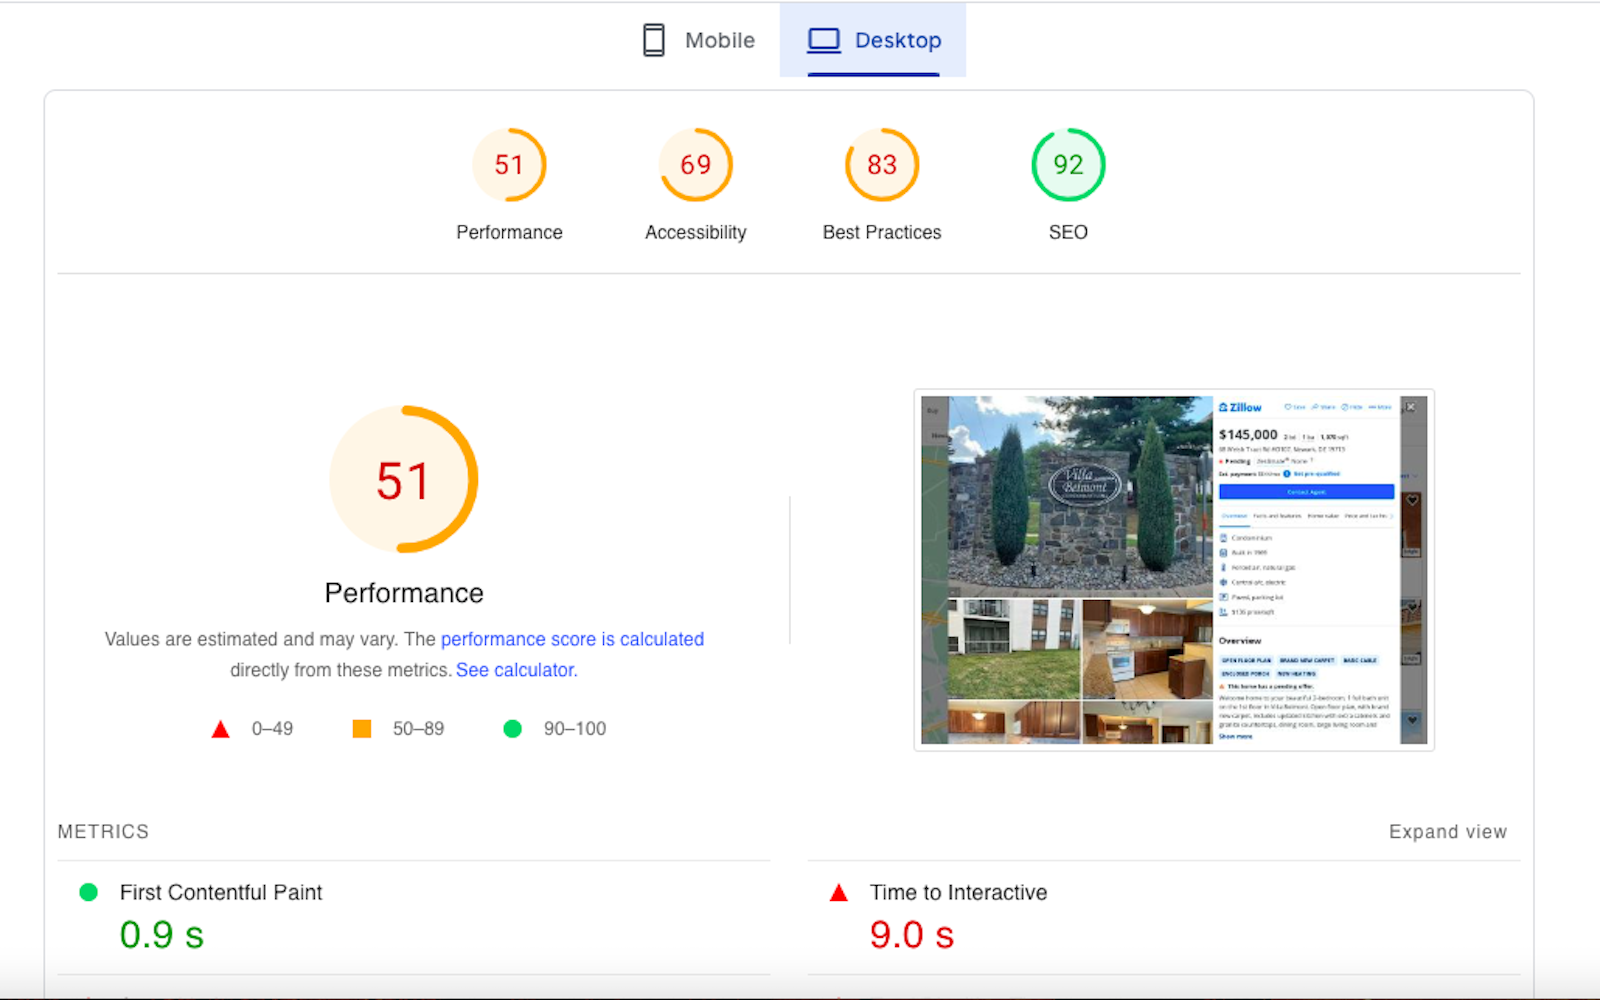Open 'performance score is calculated' link

(x=572, y=639)
